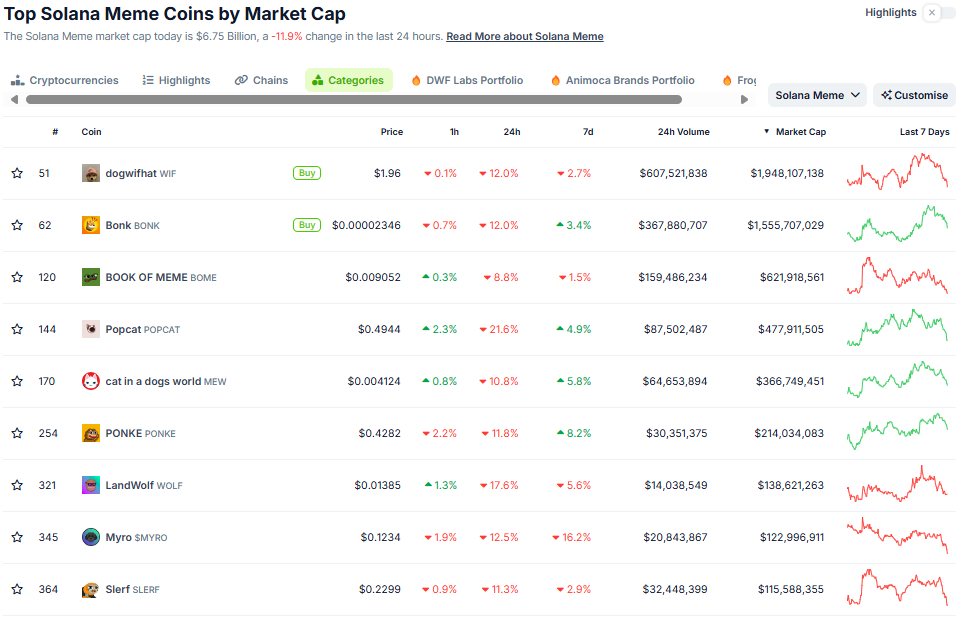
Task: Click the cat in a dogs world icon
Action: click(x=90, y=381)
